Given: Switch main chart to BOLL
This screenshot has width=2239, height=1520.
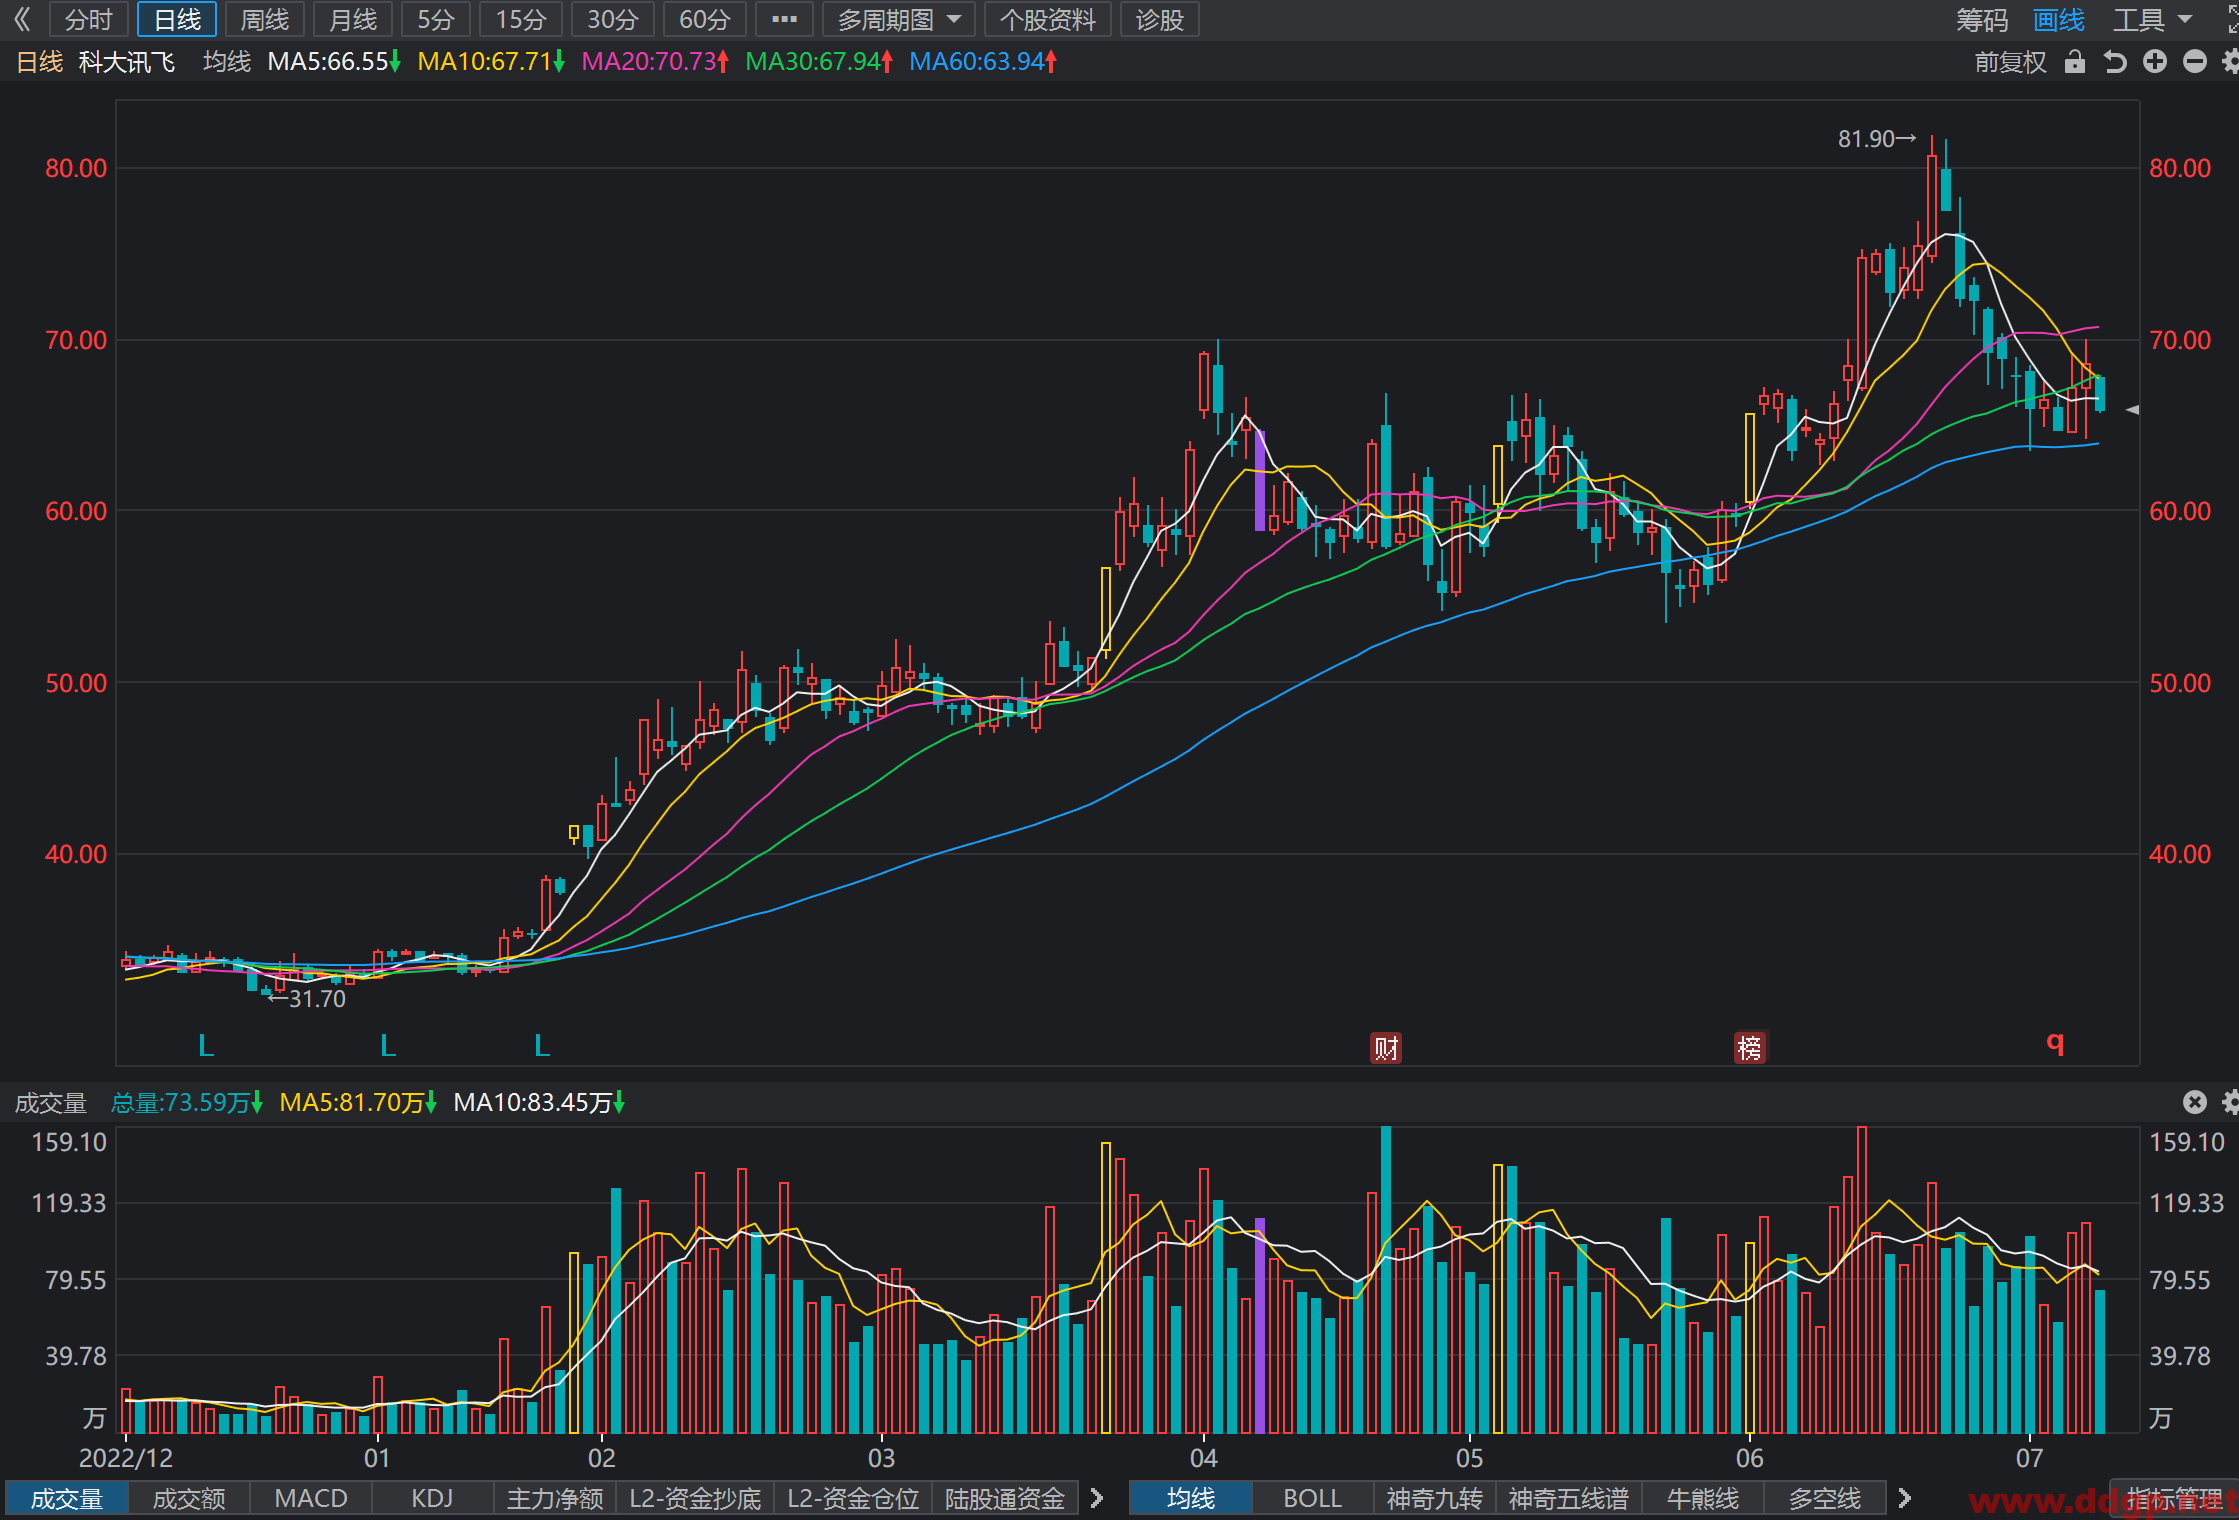Looking at the screenshot, I should (x=1312, y=1499).
